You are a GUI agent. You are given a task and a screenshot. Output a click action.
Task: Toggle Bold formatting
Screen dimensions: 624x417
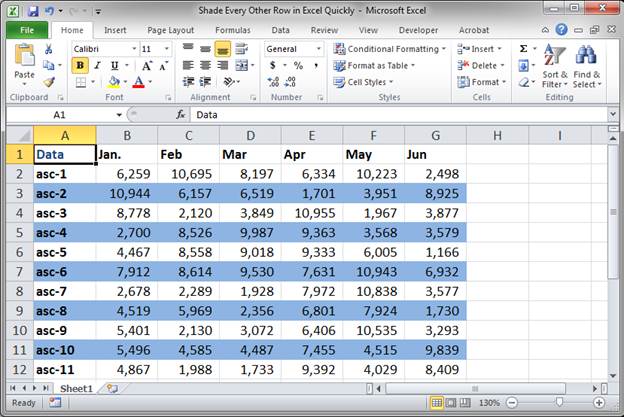80,65
